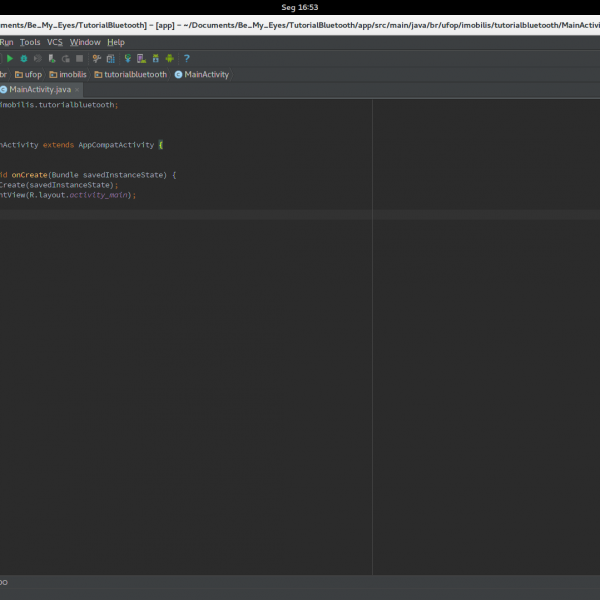Click tutorialbluetooth folder icon in the breadcrumb
Image resolution: width=600 pixels, height=600 pixels.
tap(98, 75)
